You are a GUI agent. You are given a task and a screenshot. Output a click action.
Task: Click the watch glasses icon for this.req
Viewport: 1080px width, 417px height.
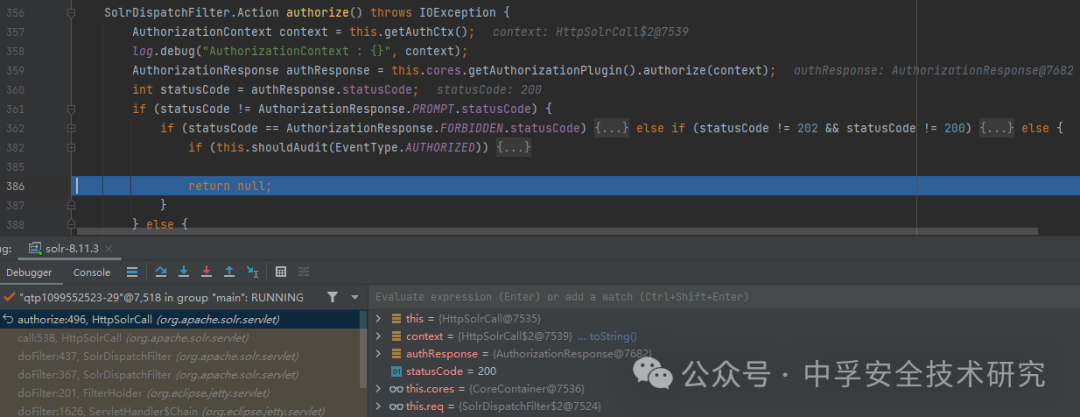tap(396, 407)
